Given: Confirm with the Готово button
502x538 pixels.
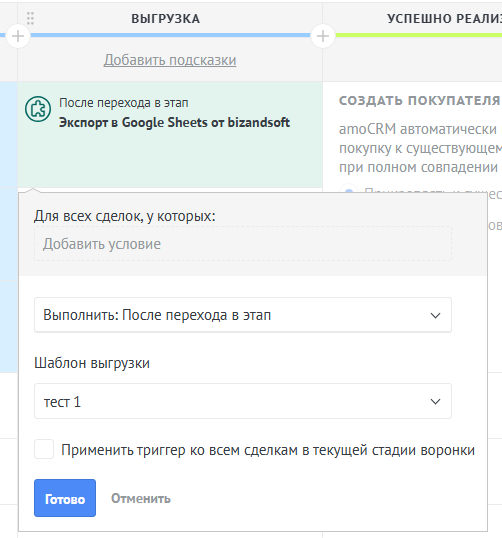Looking at the screenshot, I should coord(65,498).
